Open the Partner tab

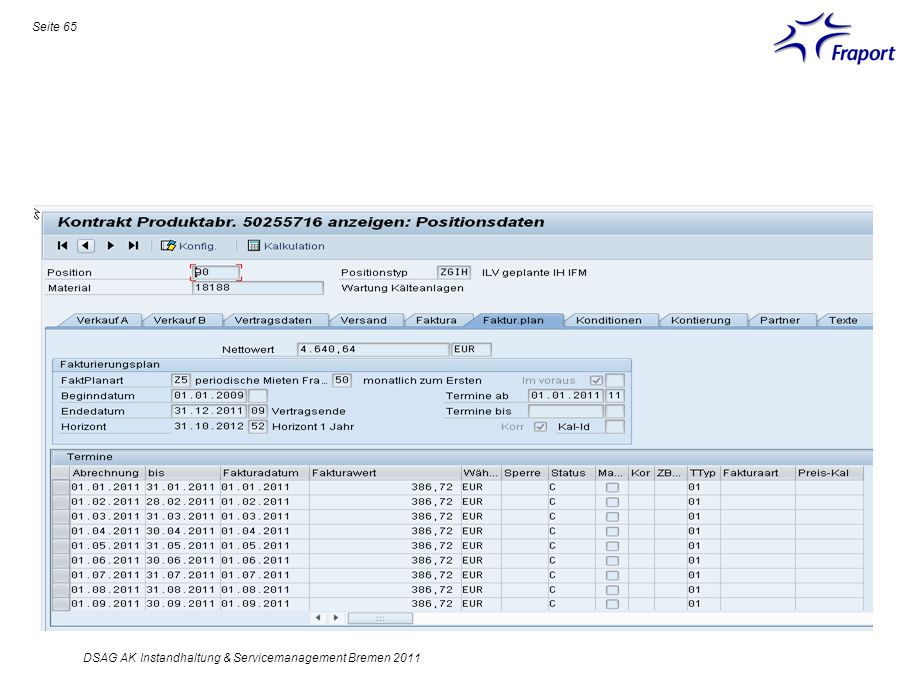click(x=780, y=320)
